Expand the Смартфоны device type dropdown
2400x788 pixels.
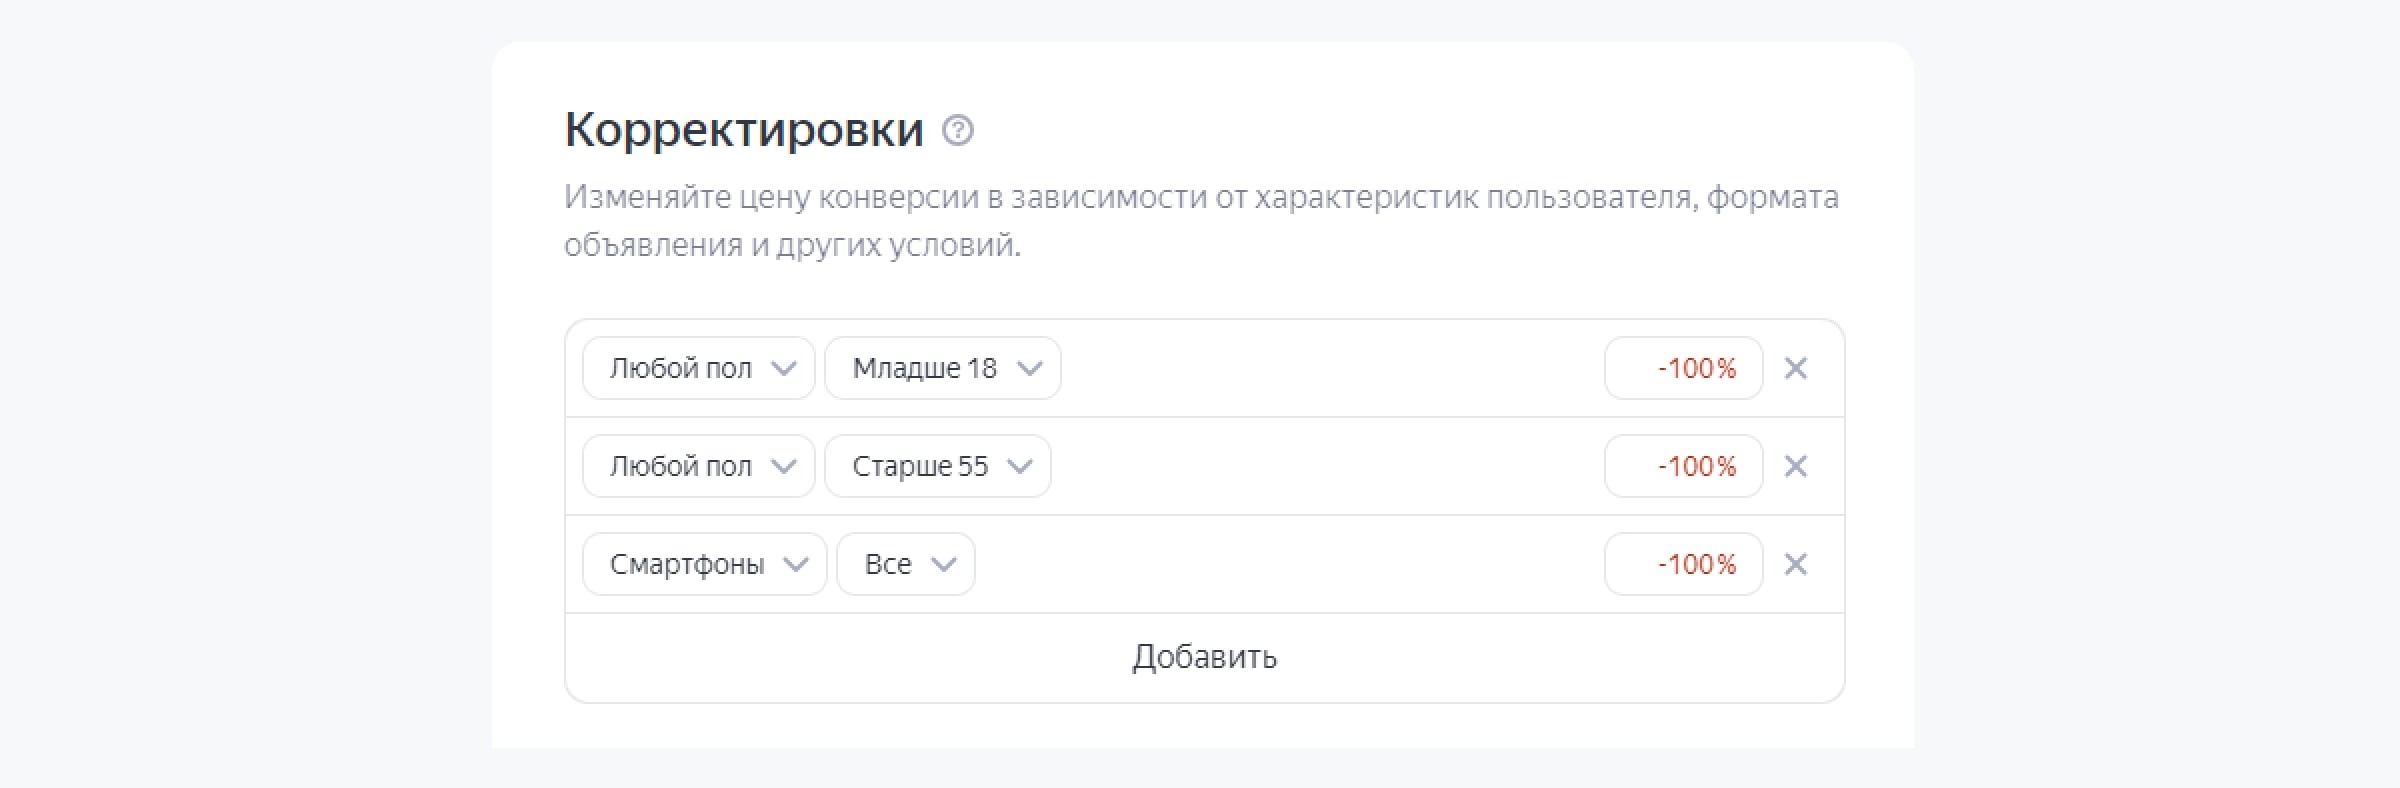pos(704,564)
